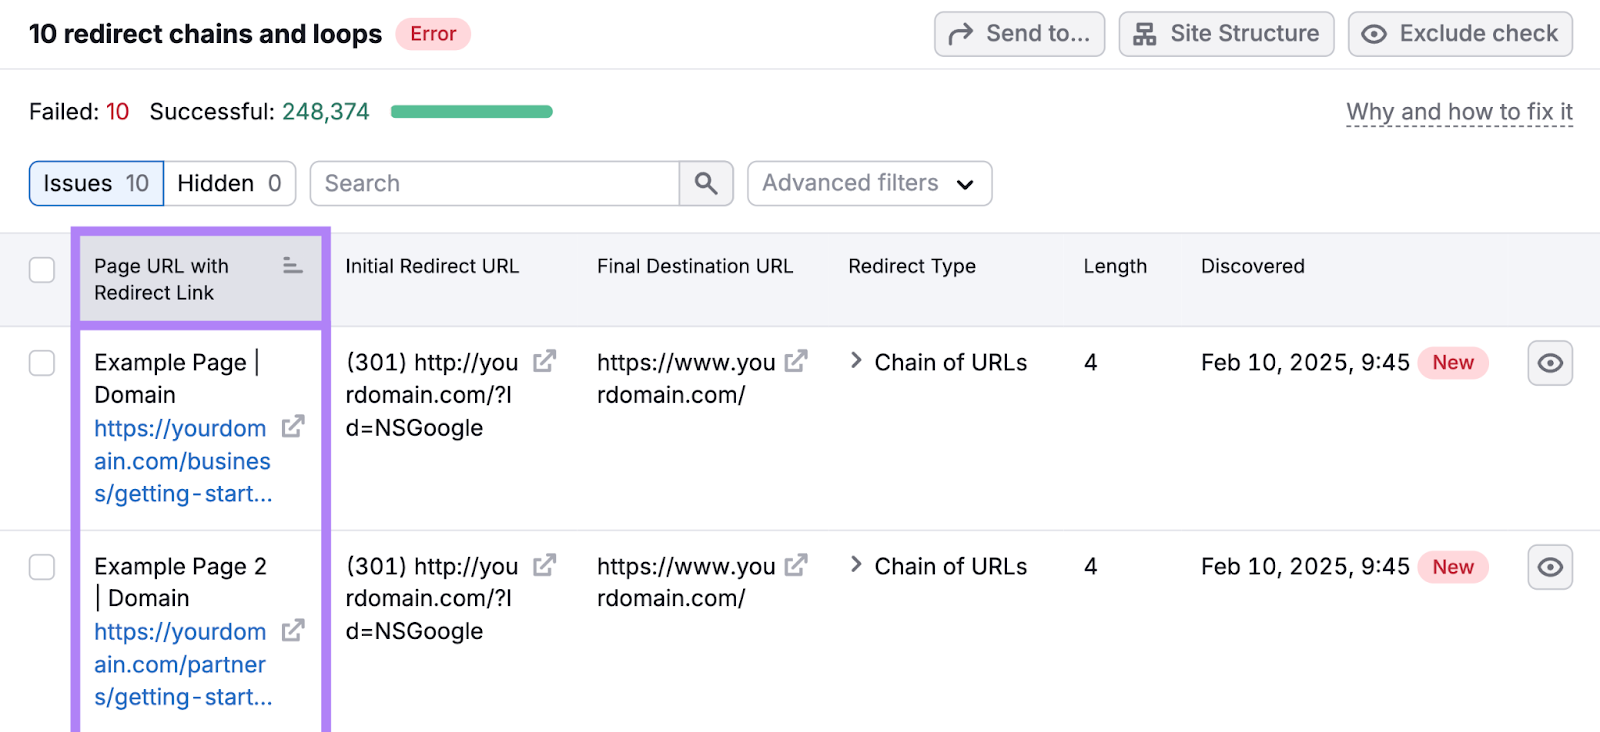Click the Discovered date in Example Page row
The width and height of the screenshot is (1600, 732).
tap(1305, 362)
